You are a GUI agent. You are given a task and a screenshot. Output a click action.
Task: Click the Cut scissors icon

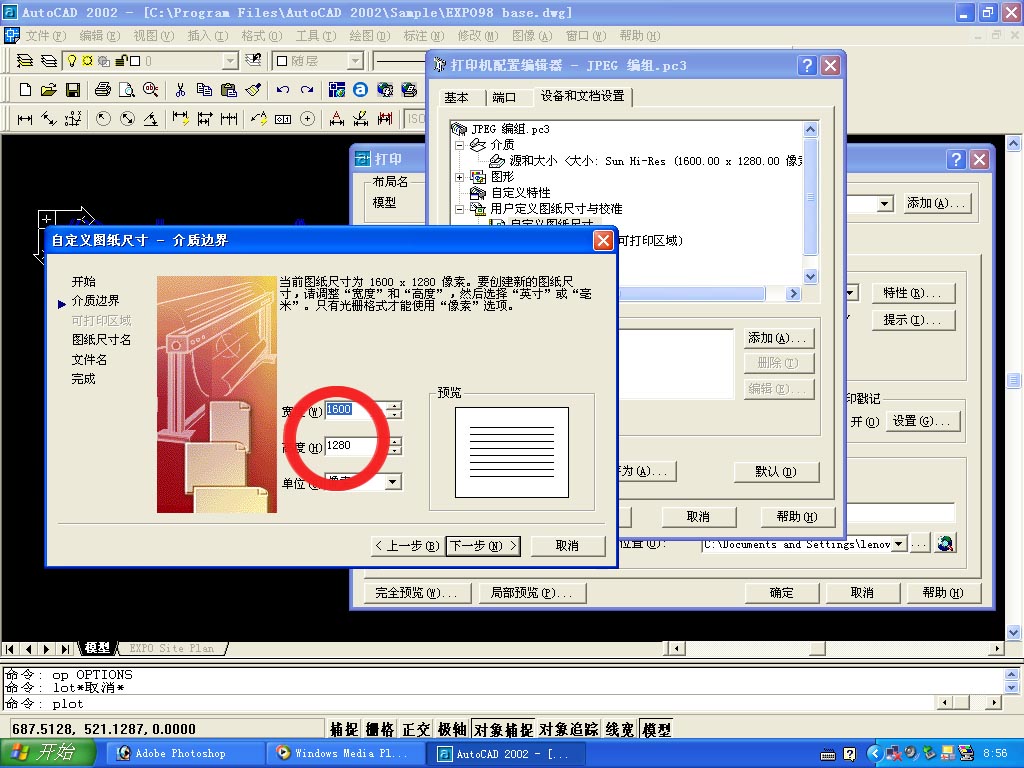pyautogui.click(x=180, y=89)
